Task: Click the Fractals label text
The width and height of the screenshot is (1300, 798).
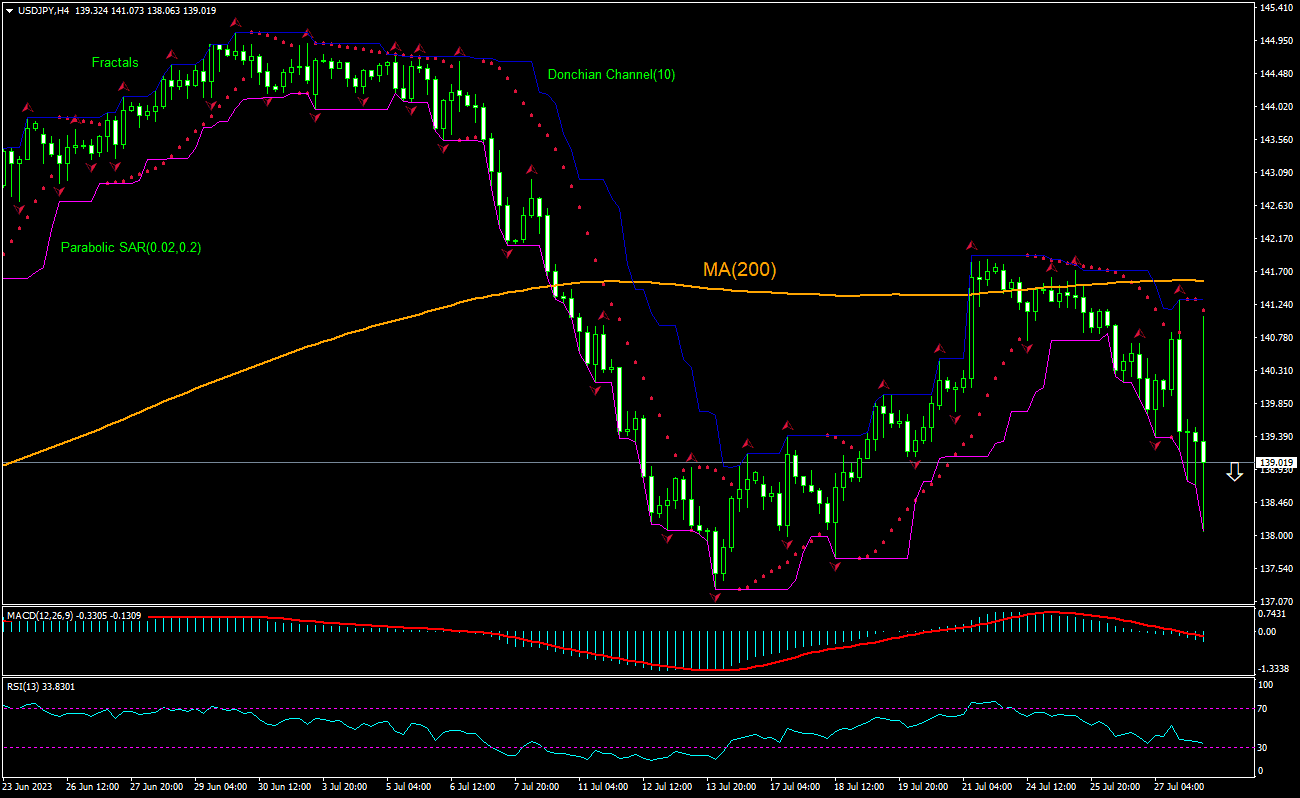Action: point(115,62)
